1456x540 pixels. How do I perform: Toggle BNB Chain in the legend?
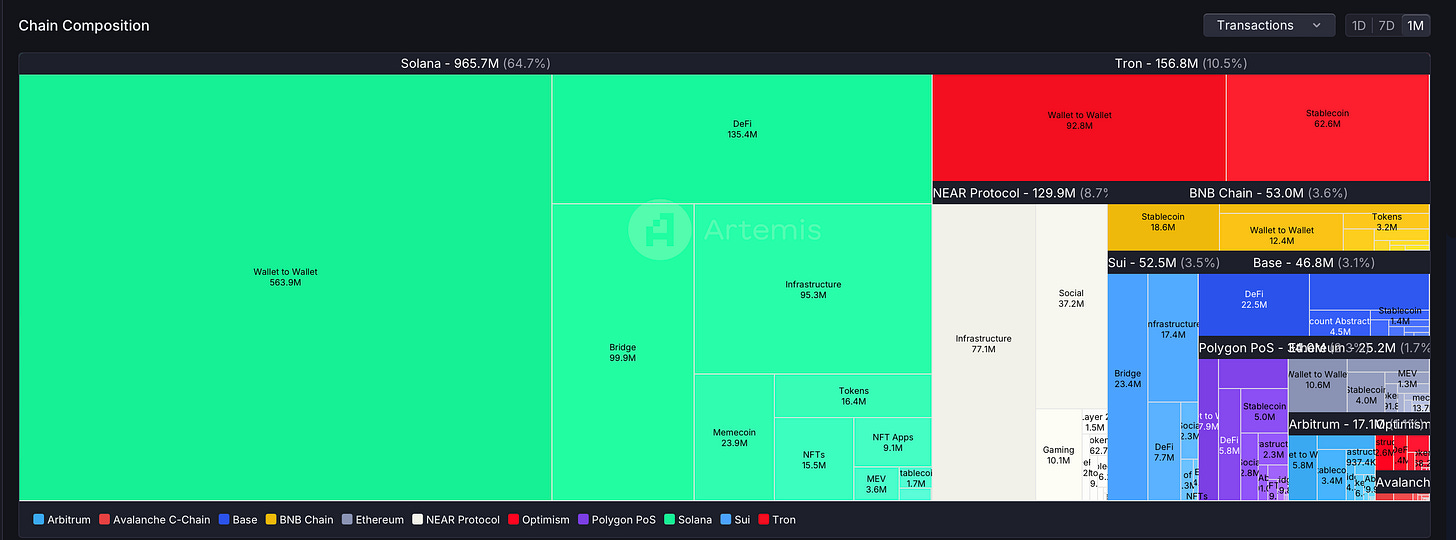[x=299, y=520]
